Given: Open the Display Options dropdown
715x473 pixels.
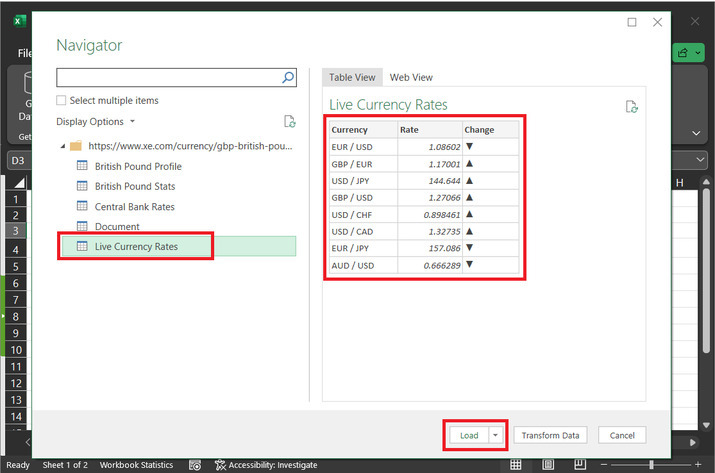Looking at the screenshot, I should pyautogui.click(x=95, y=121).
